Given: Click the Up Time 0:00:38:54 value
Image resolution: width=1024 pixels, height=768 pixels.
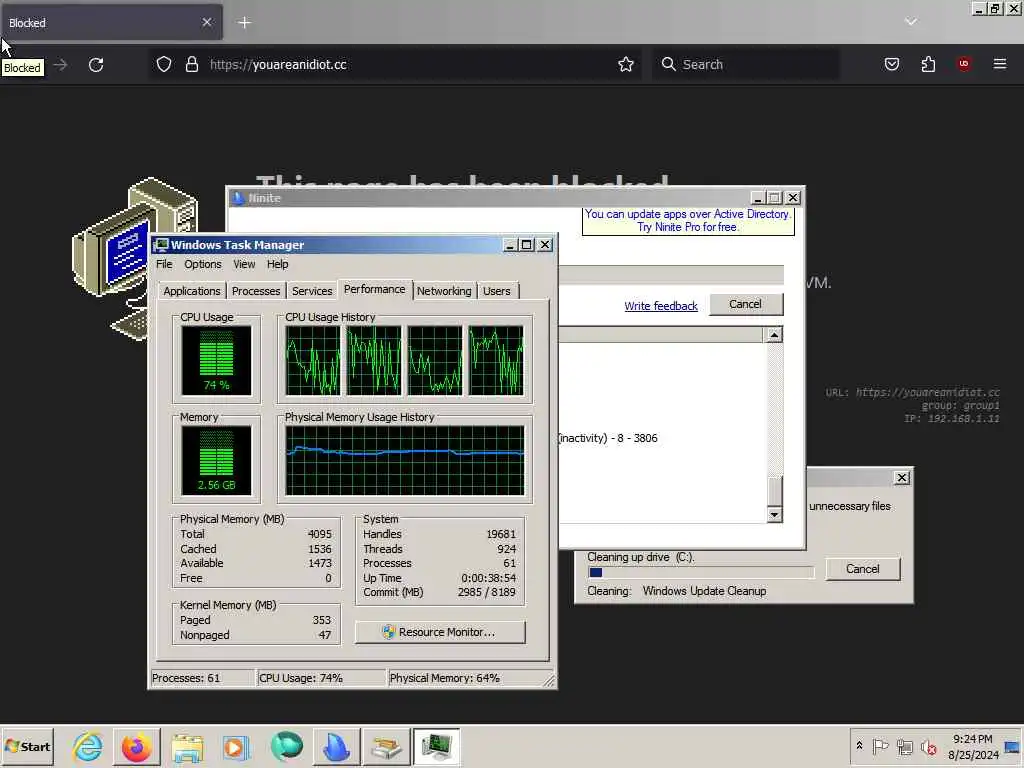Looking at the screenshot, I should point(488,578).
